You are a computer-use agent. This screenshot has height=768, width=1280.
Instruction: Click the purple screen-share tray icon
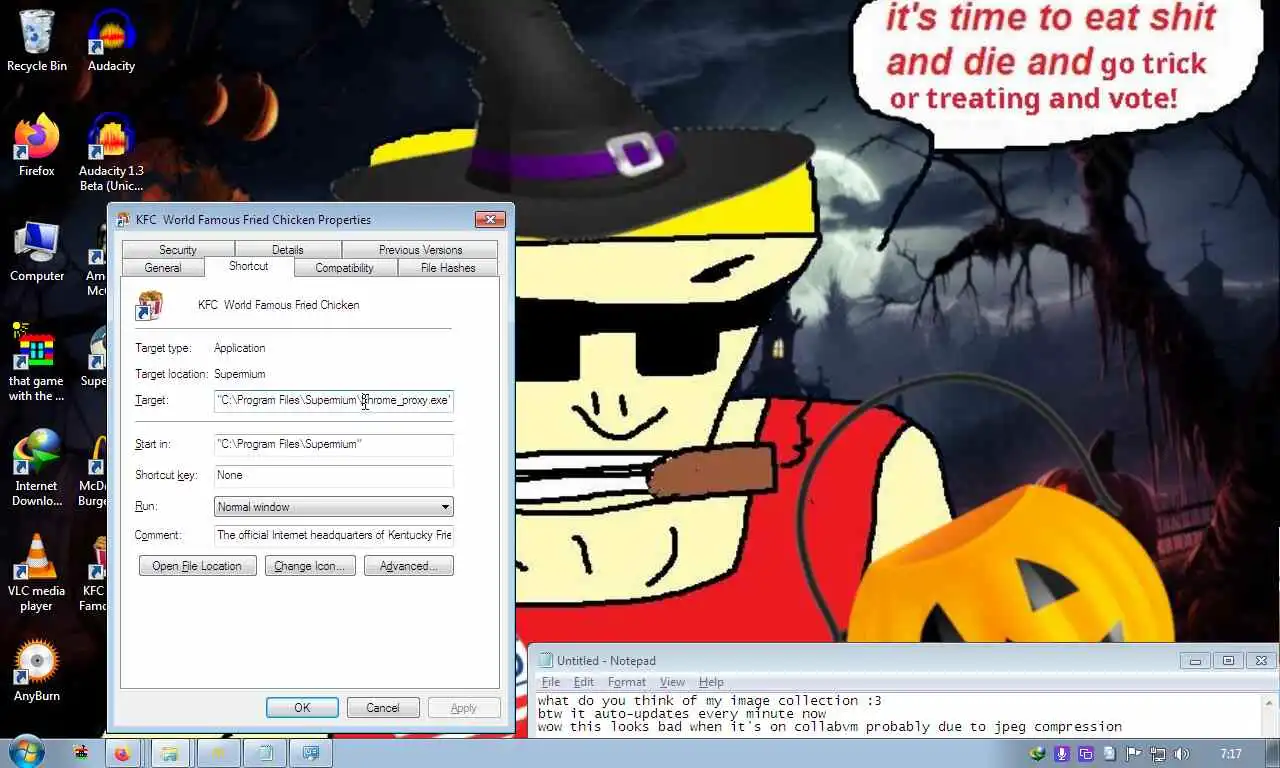click(1086, 754)
